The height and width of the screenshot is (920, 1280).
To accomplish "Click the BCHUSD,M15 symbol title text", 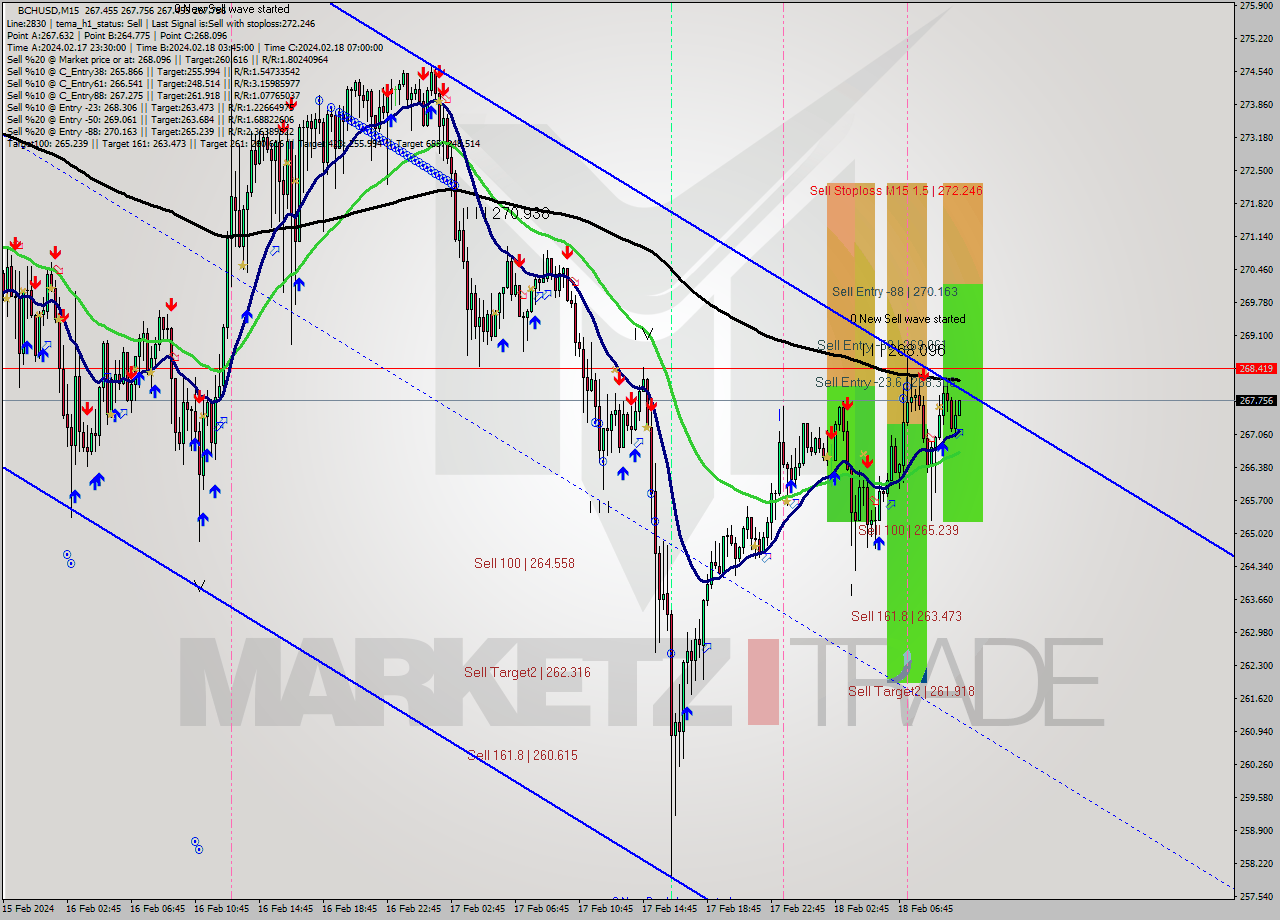I will pos(50,10).
